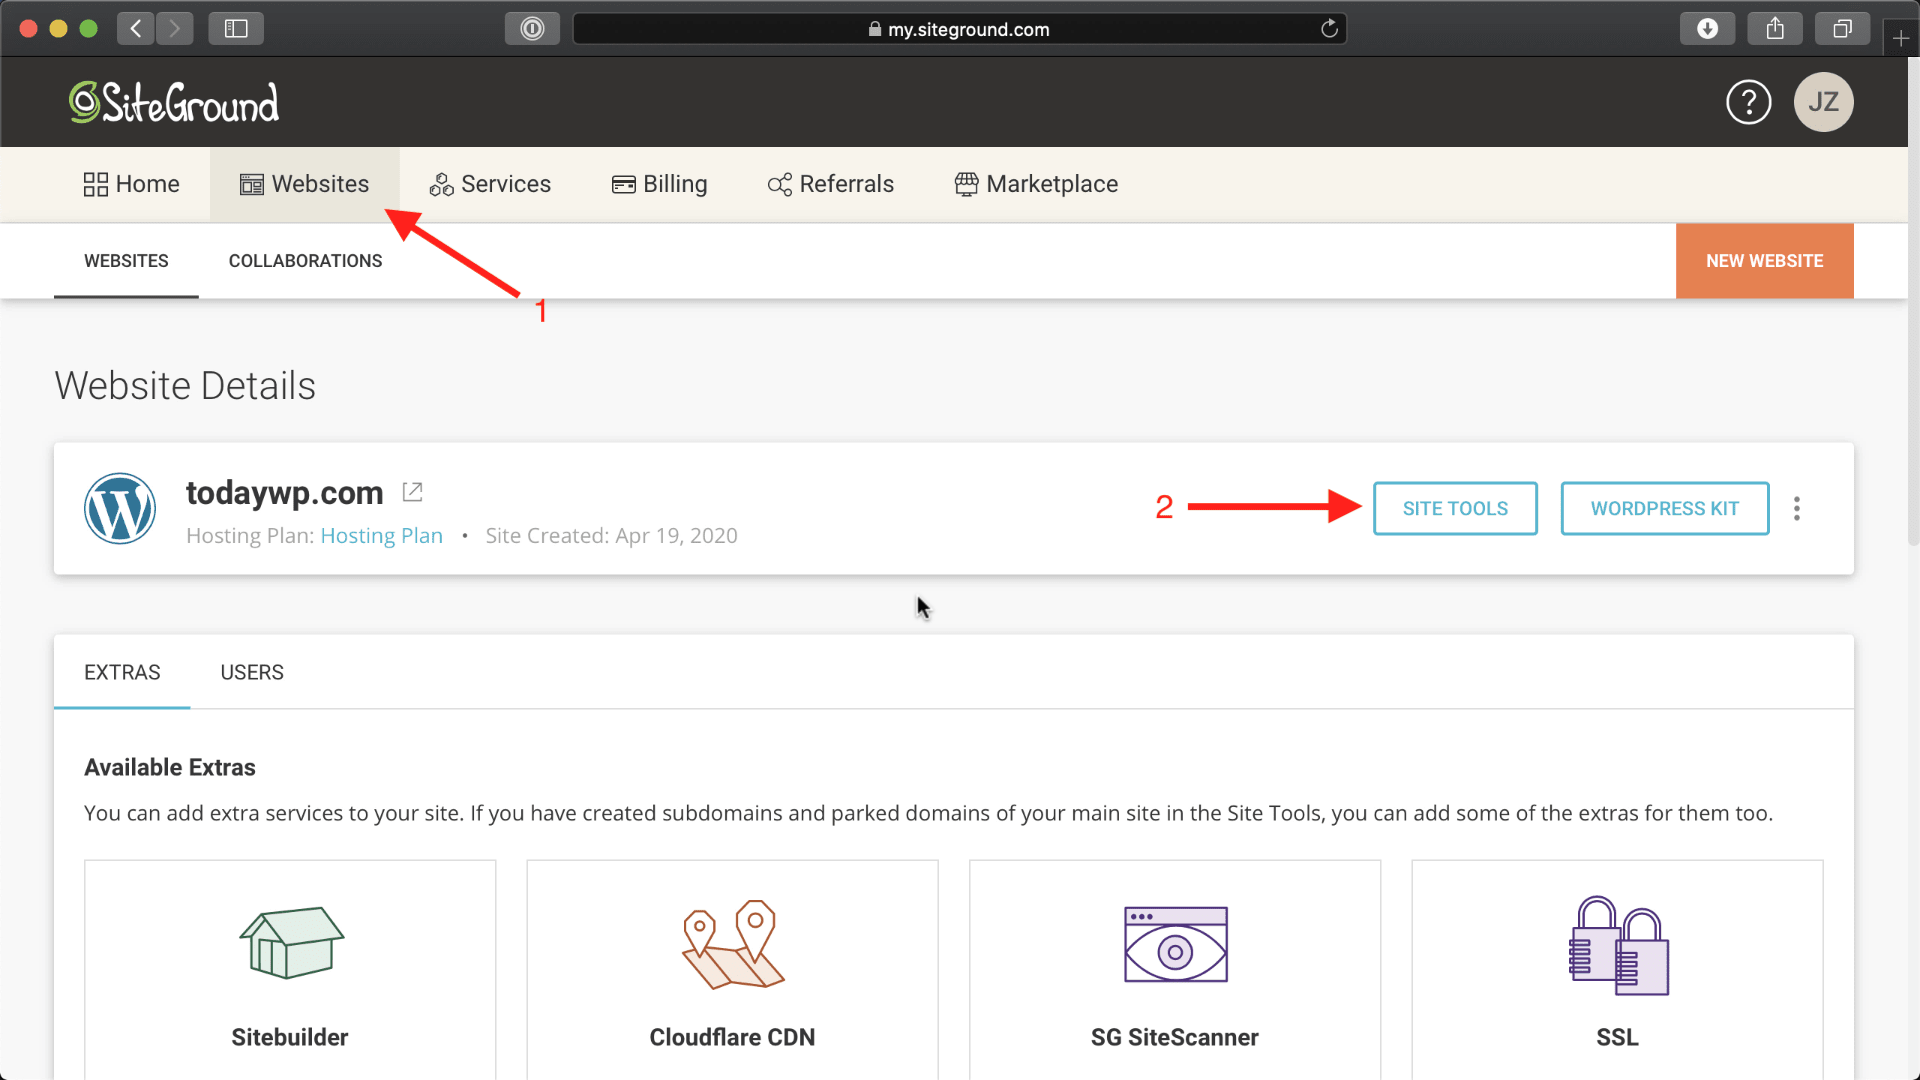
Task: Show all tabs overview icon
Action: point(1842,29)
